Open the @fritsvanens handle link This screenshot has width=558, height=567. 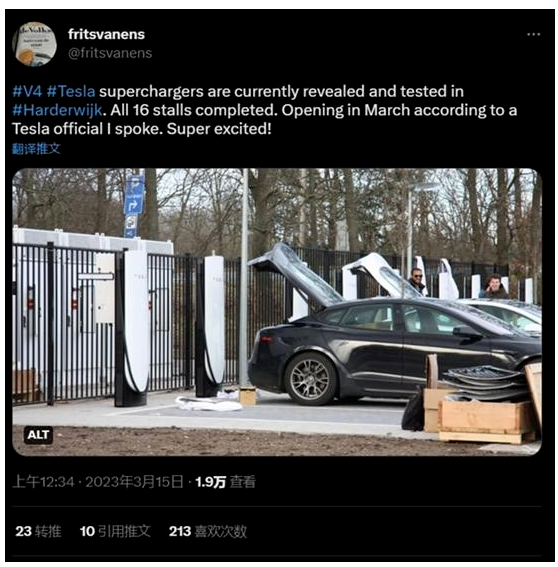coord(110,53)
